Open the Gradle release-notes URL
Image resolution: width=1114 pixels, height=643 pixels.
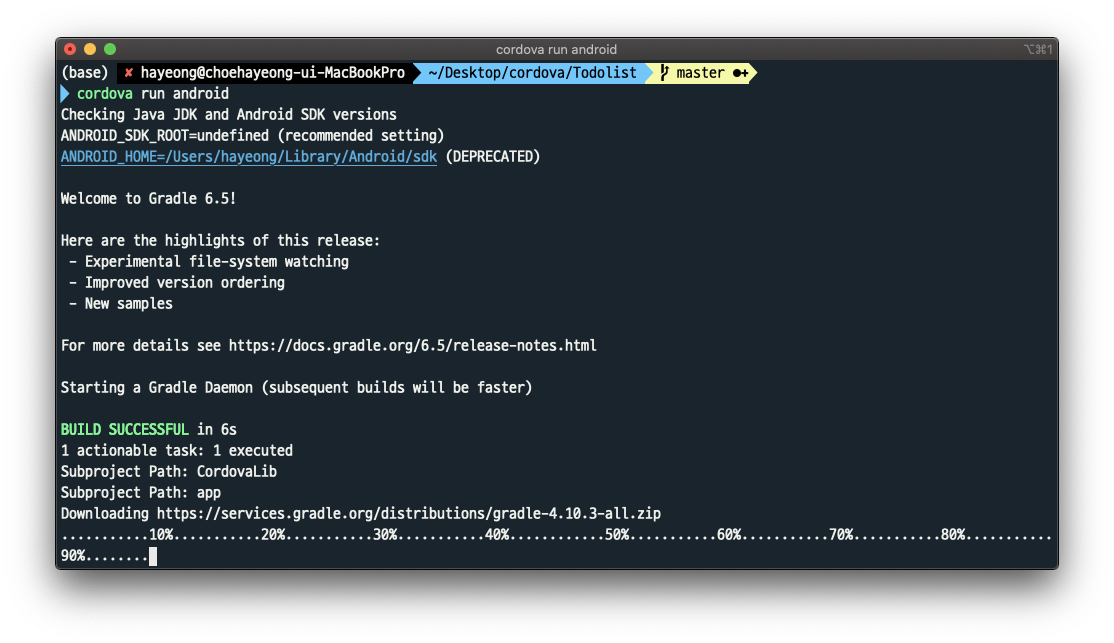413,345
